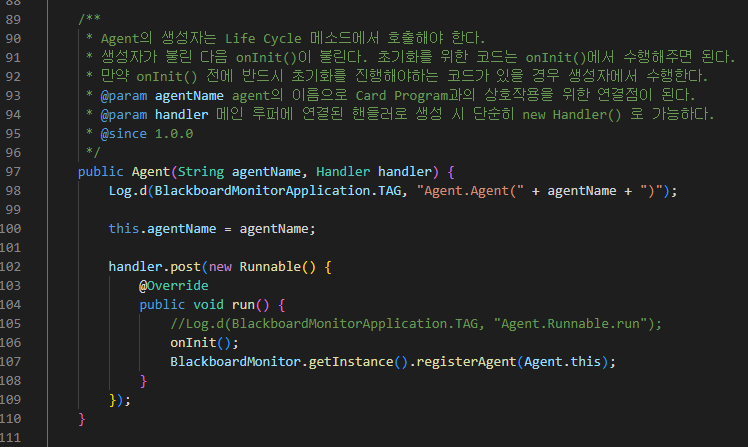Click "@param" before handler in Javadoc
The height and width of the screenshot is (447, 748).
124,114
